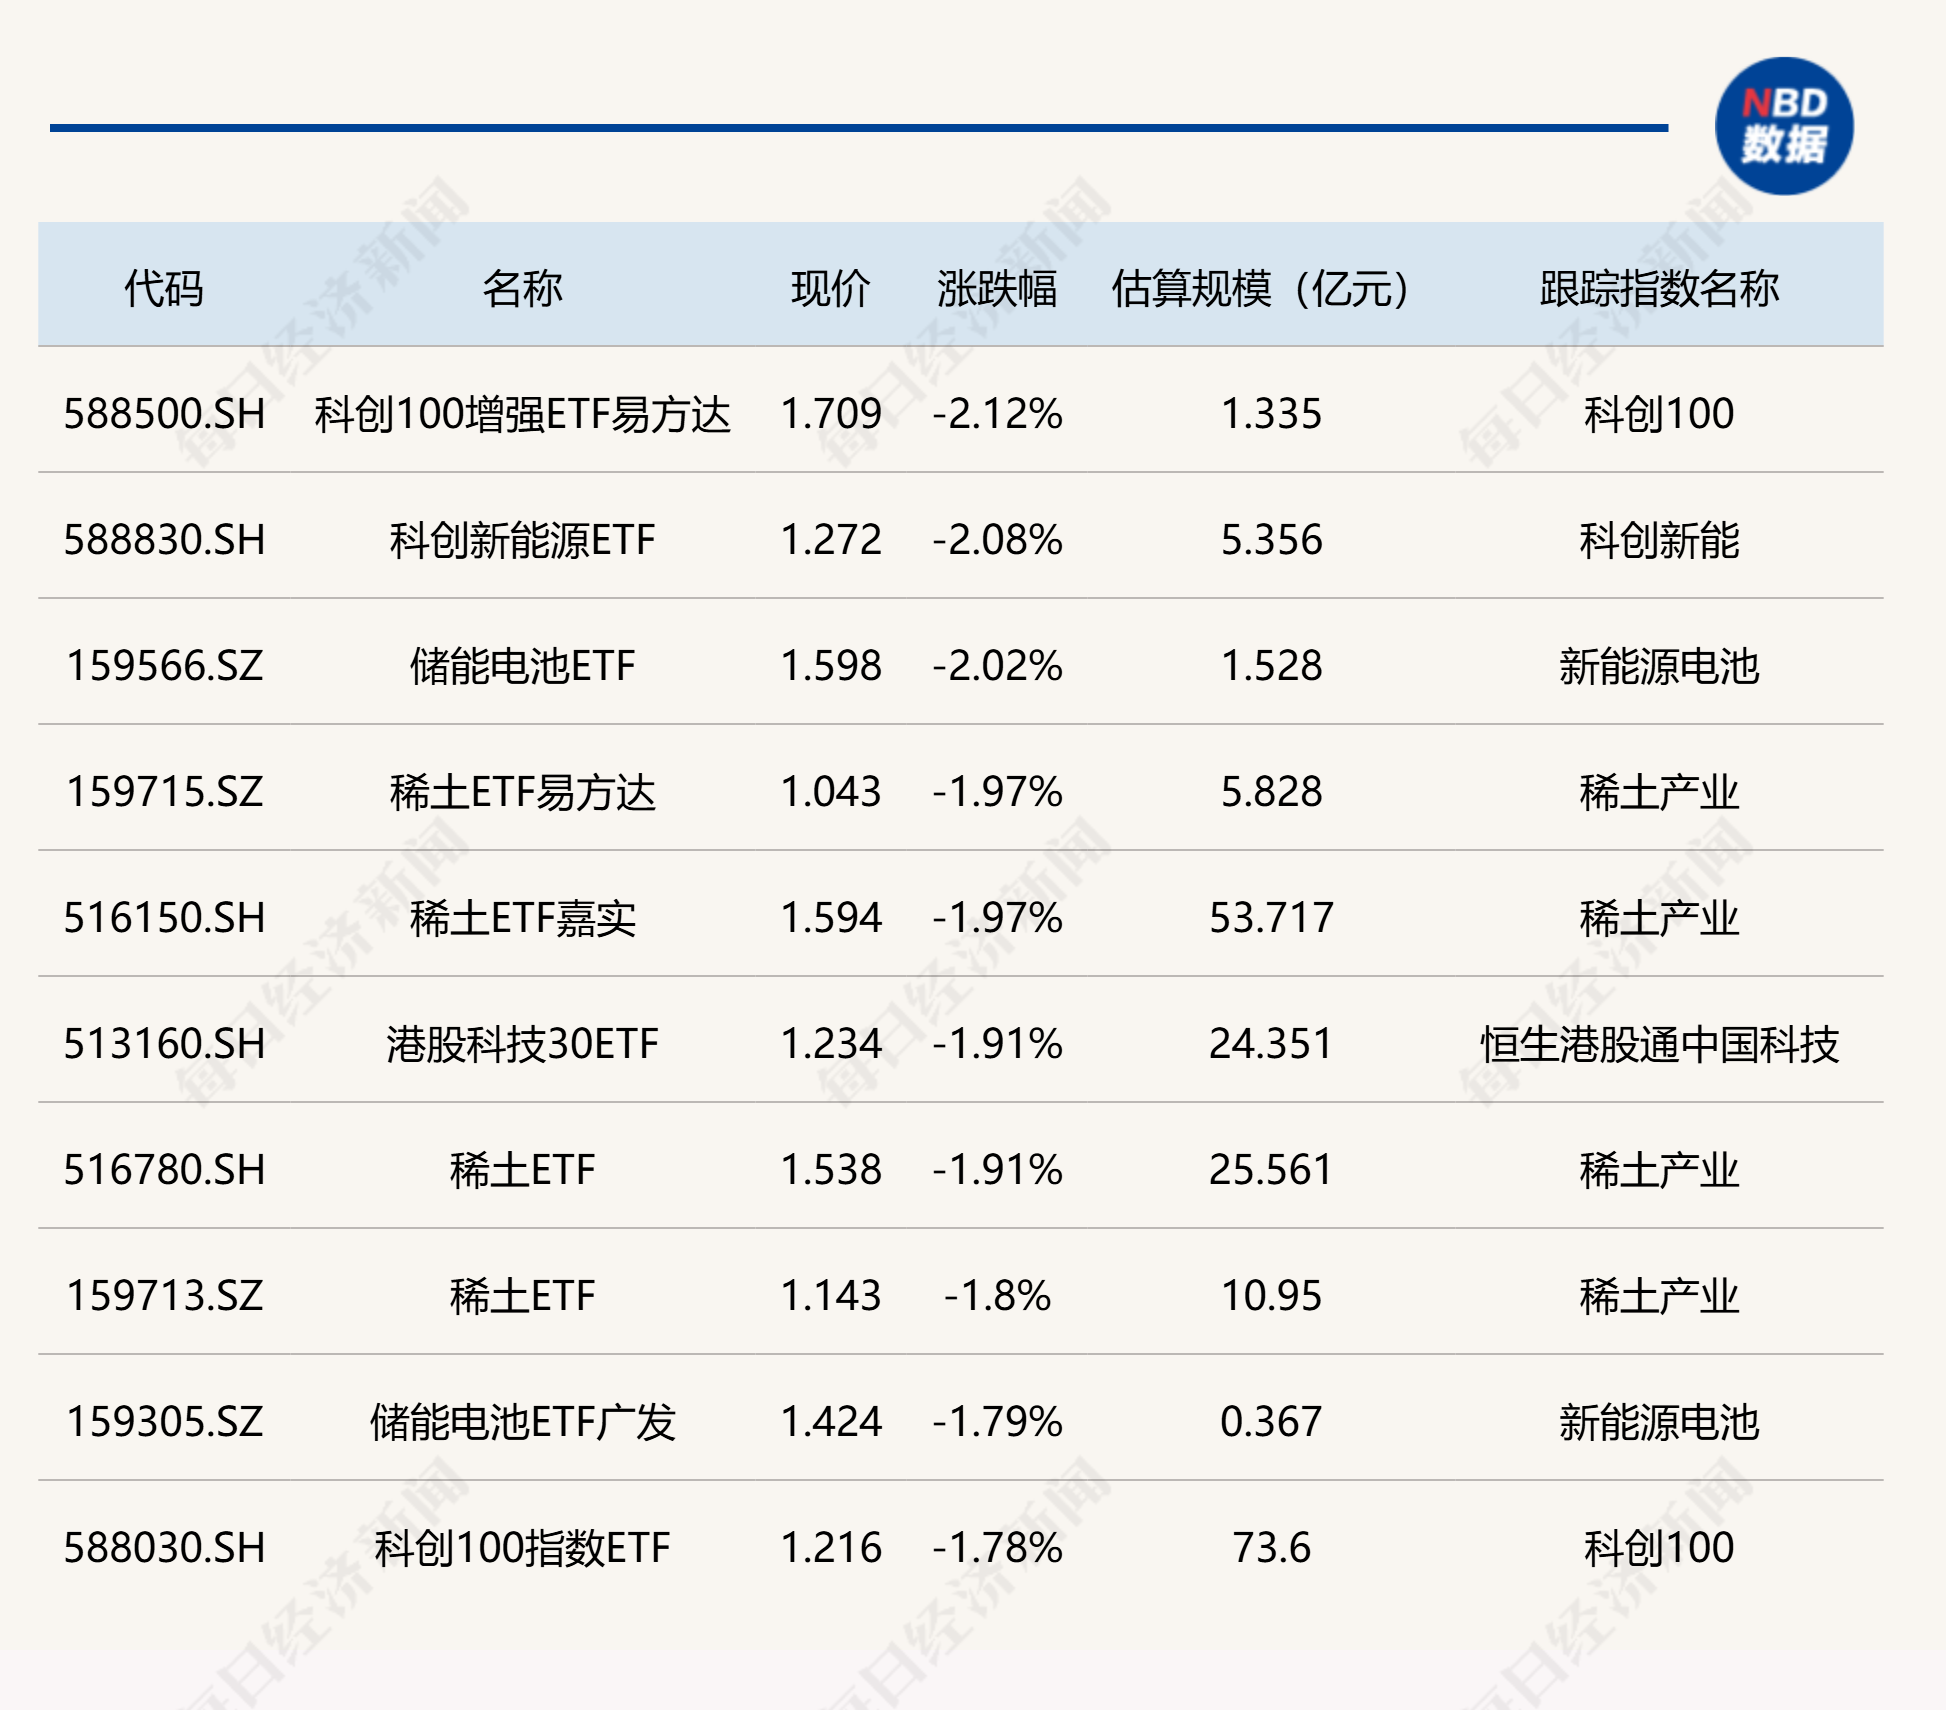This screenshot has height=1710, width=1946.
Task: Click the 科创100指数ETF fund name
Action: 522,1548
